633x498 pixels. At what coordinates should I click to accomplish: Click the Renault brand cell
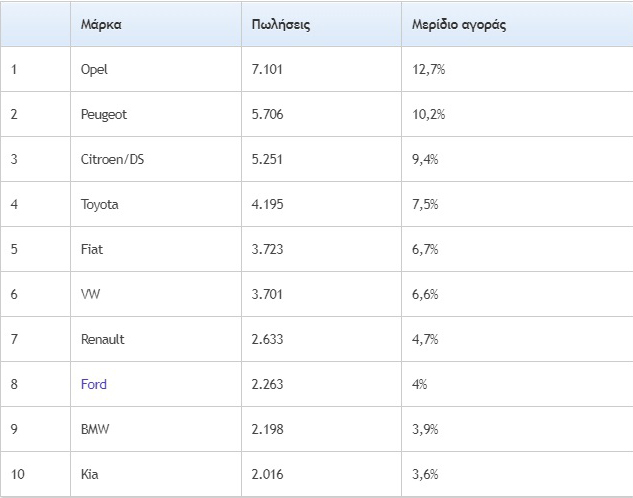coord(103,339)
